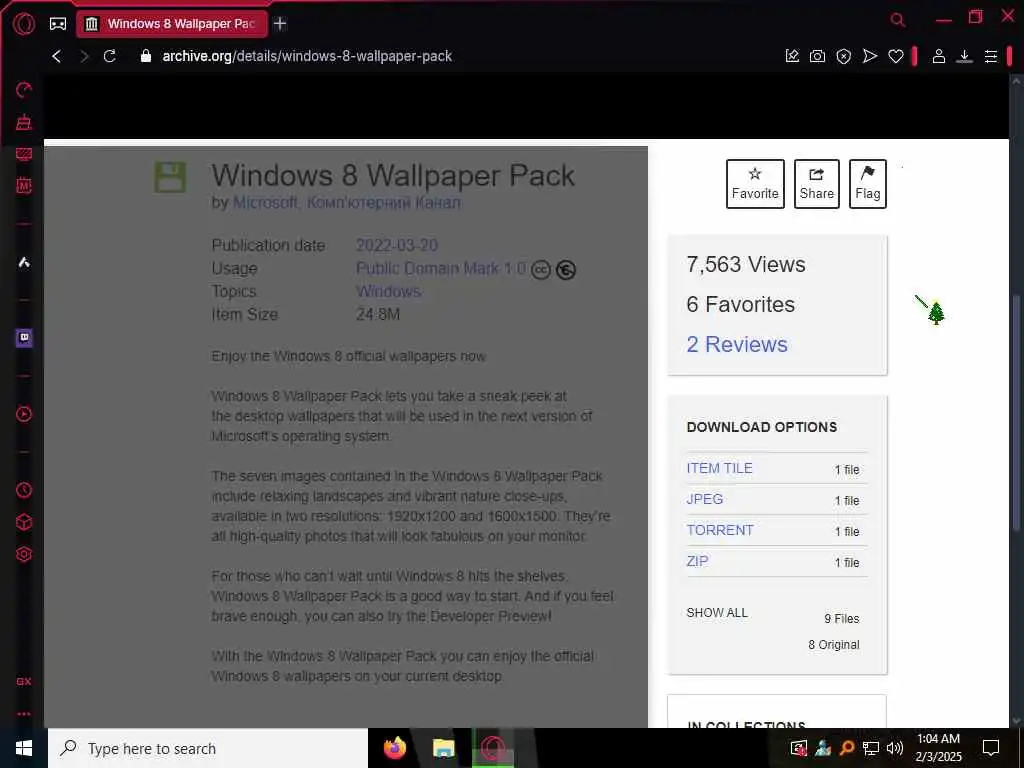Open the sidebar three-dots setup menu
The width and height of the screenshot is (1024, 768).
click(24, 714)
